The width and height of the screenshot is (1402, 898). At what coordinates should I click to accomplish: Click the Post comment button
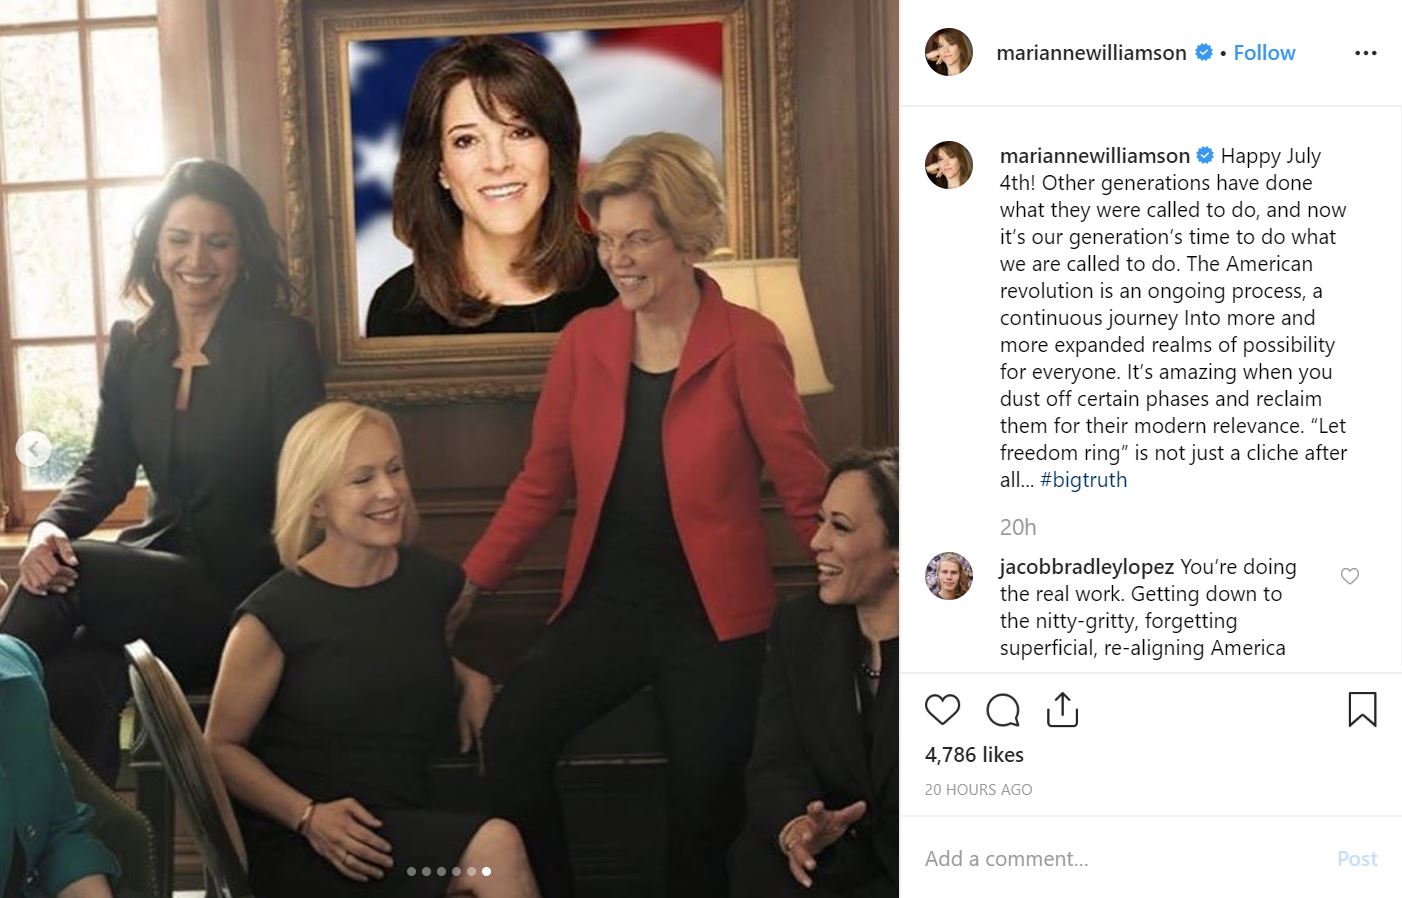click(x=1357, y=858)
